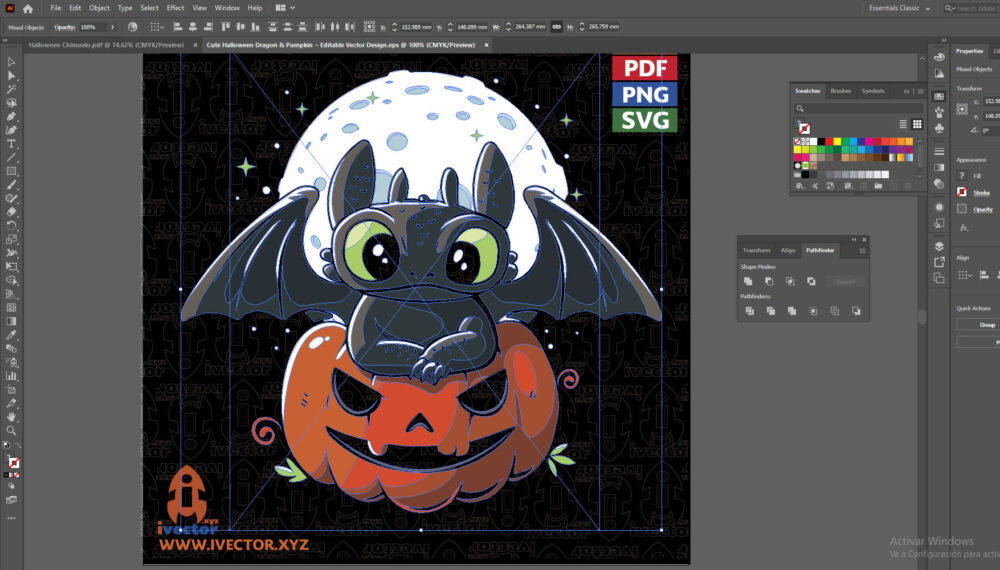
Task: Select the Eraser tool
Action: pyautogui.click(x=11, y=212)
